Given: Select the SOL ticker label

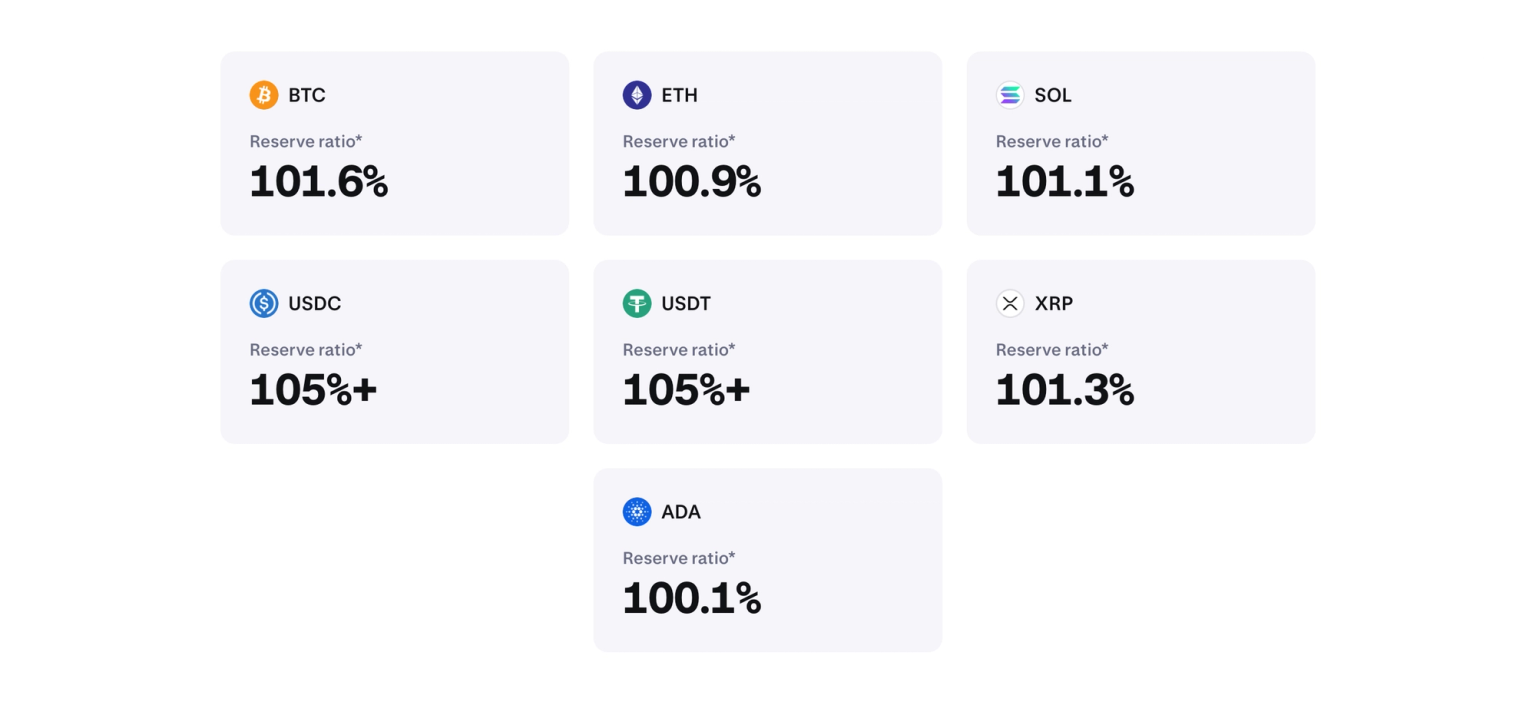Looking at the screenshot, I should (1053, 95).
